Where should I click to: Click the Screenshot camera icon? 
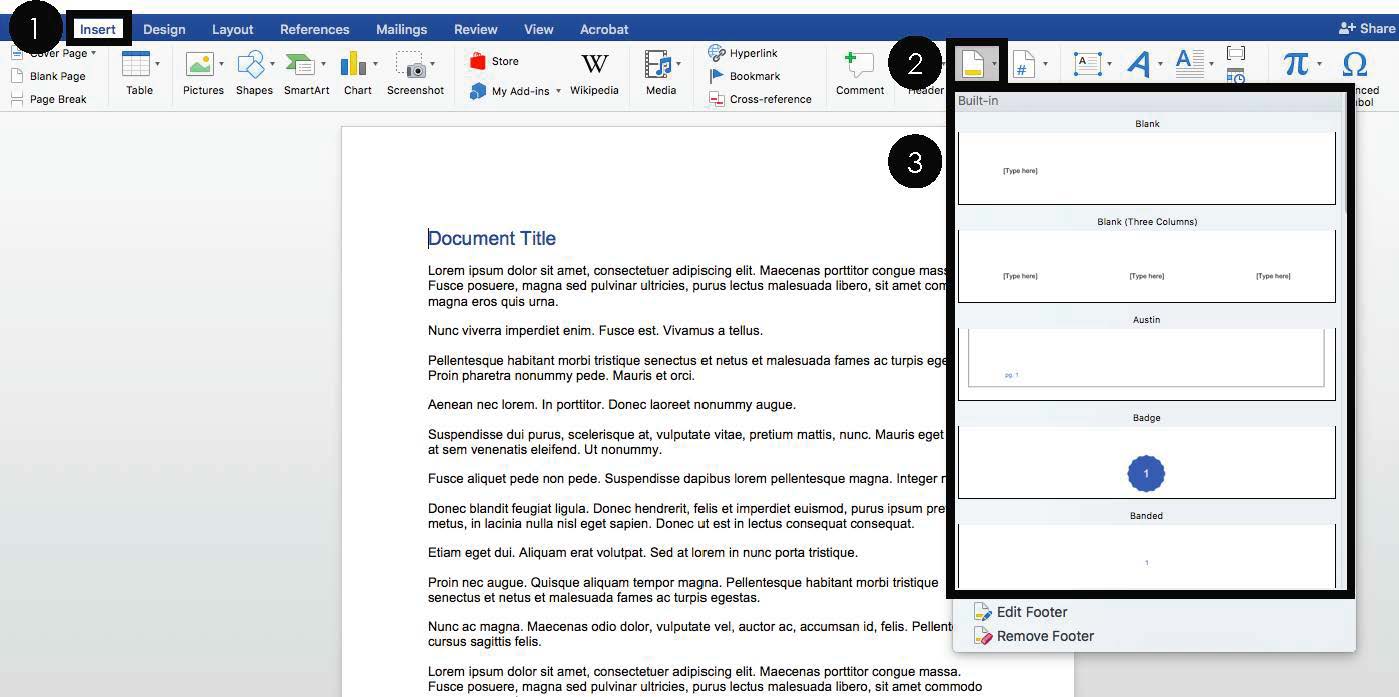click(411, 65)
